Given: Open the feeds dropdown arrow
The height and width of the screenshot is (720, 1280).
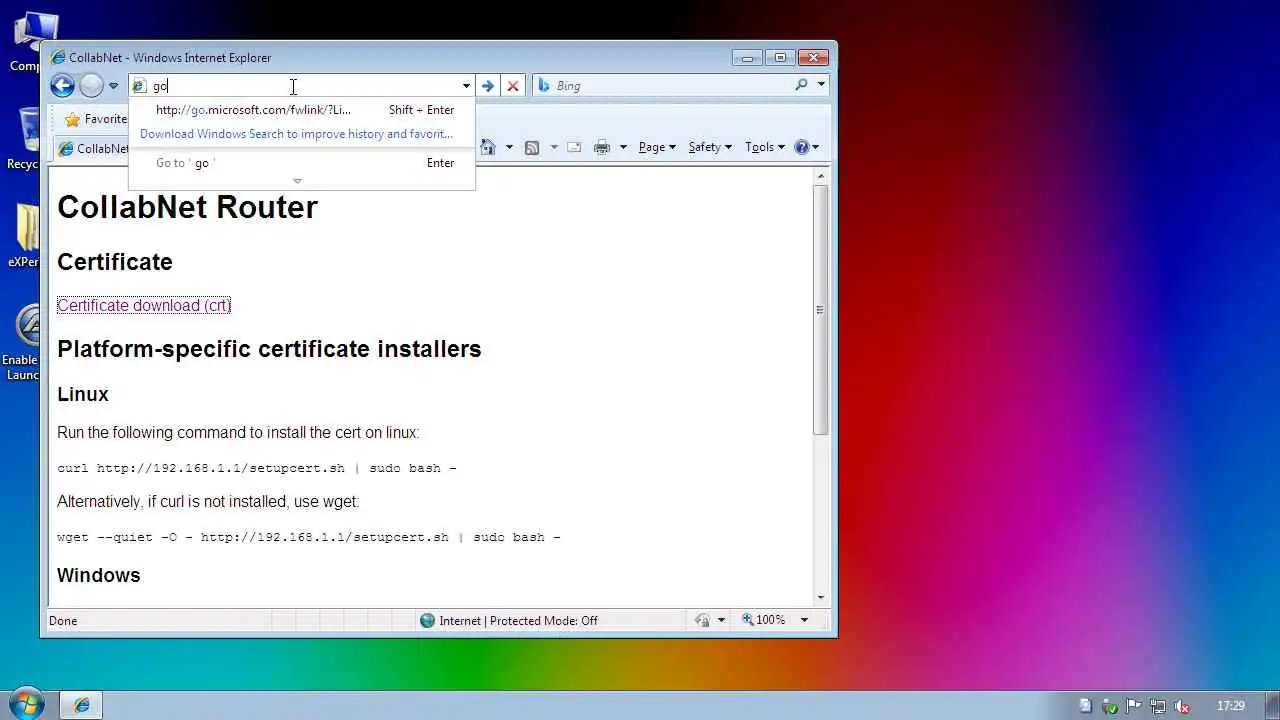Looking at the screenshot, I should (553, 147).
